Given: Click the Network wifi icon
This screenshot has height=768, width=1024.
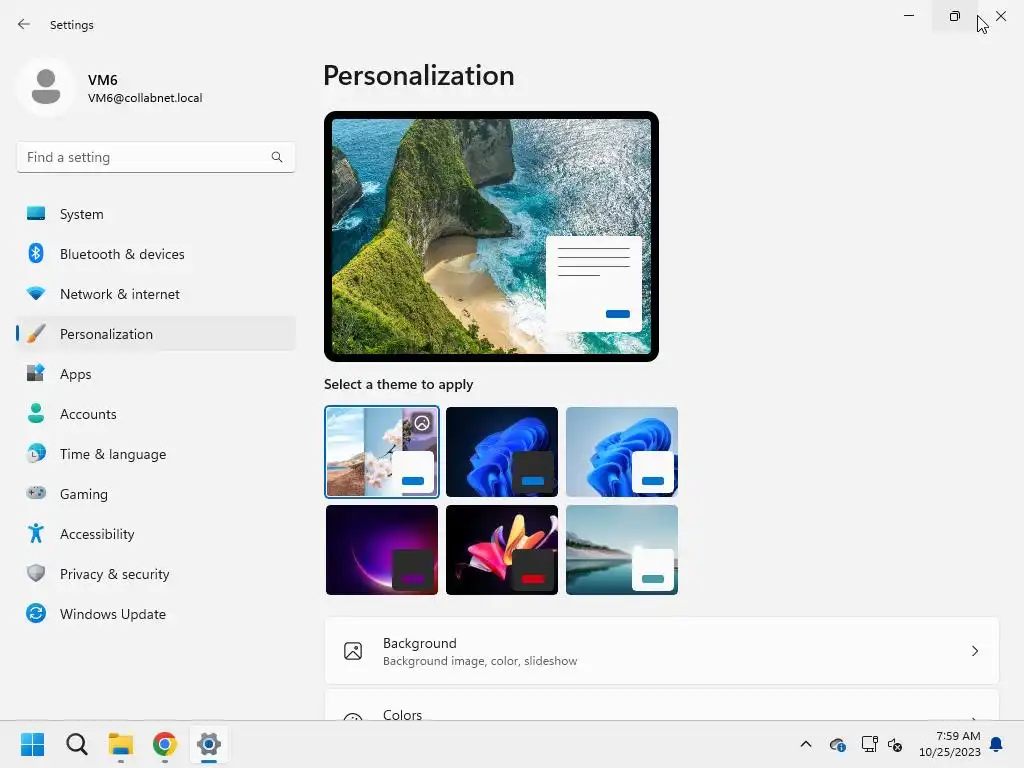Looking at the screenshot, I should pyautogui.click(x=36, y=294).
